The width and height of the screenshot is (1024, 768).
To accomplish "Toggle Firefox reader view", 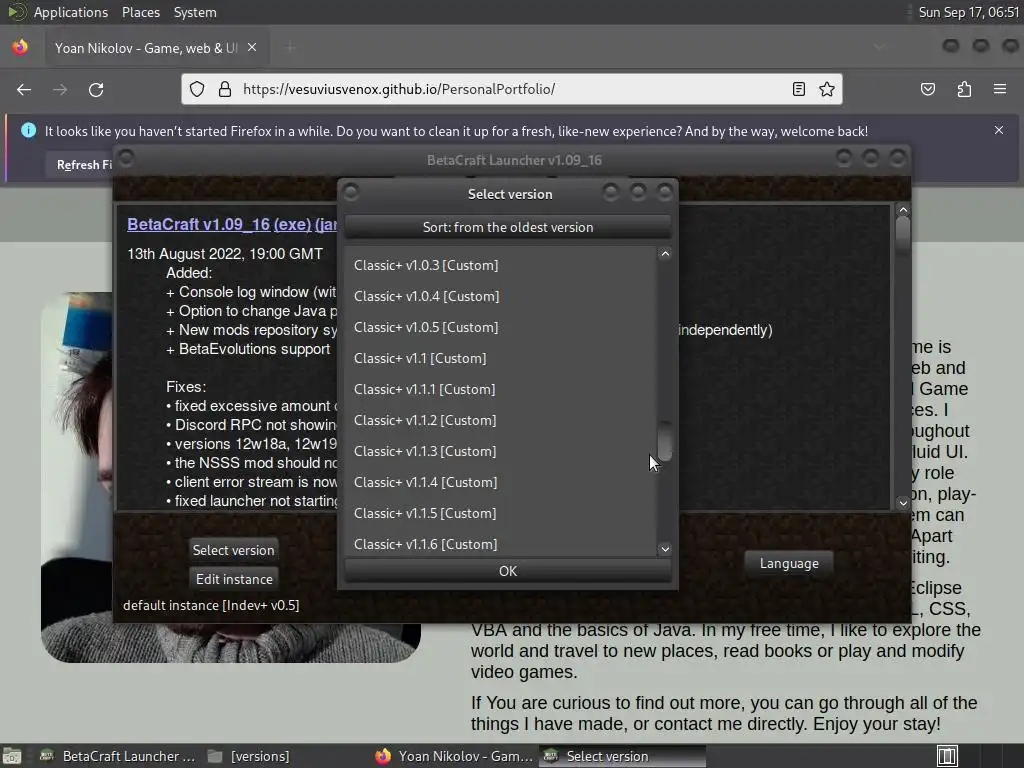I will point(798,89).
